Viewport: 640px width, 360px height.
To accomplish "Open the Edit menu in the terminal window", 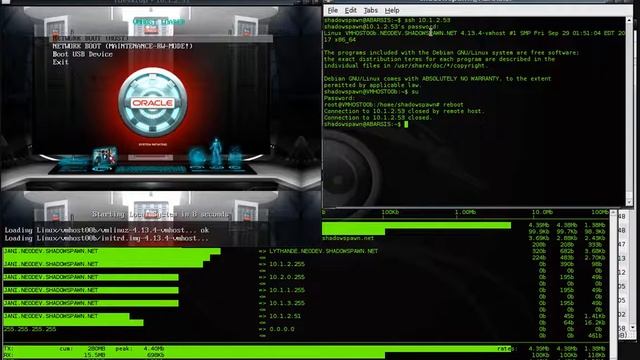I will 350,10.
